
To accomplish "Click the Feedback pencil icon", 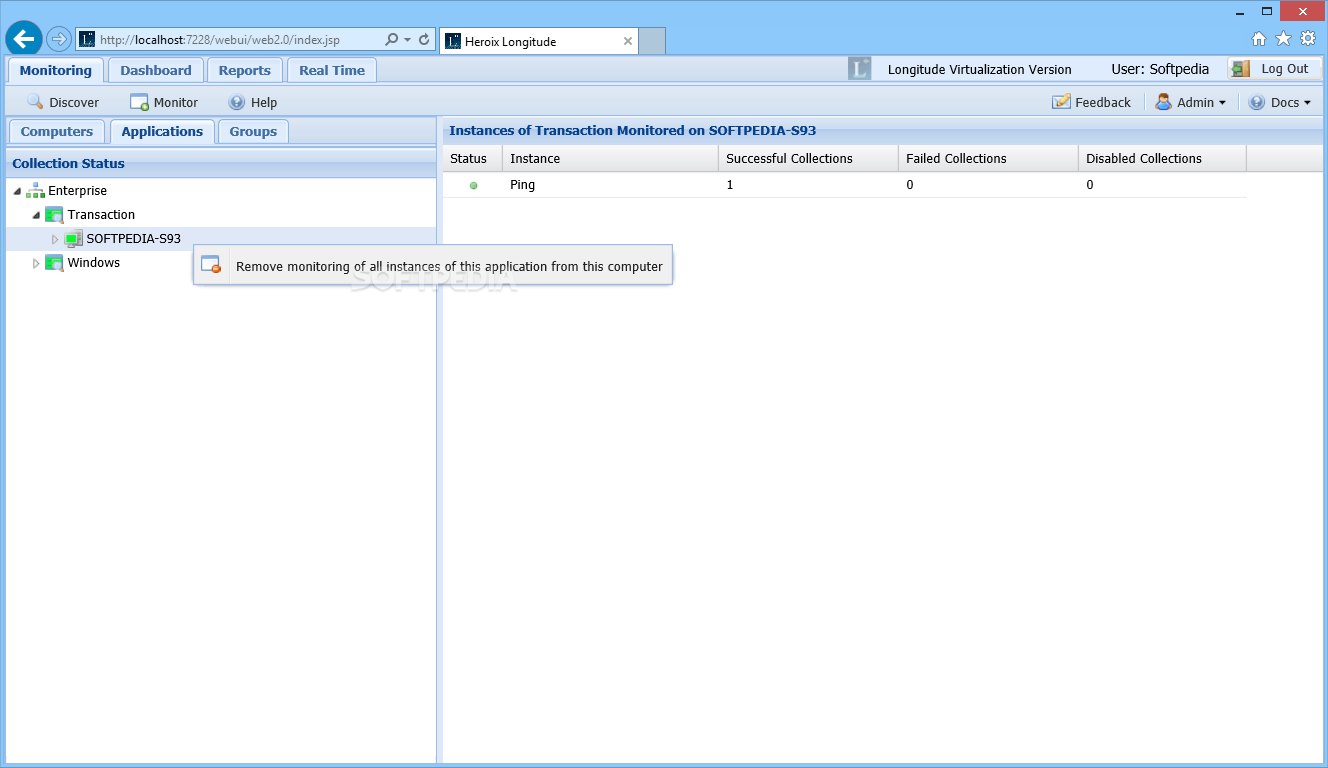I will (x=1061, y=102).
